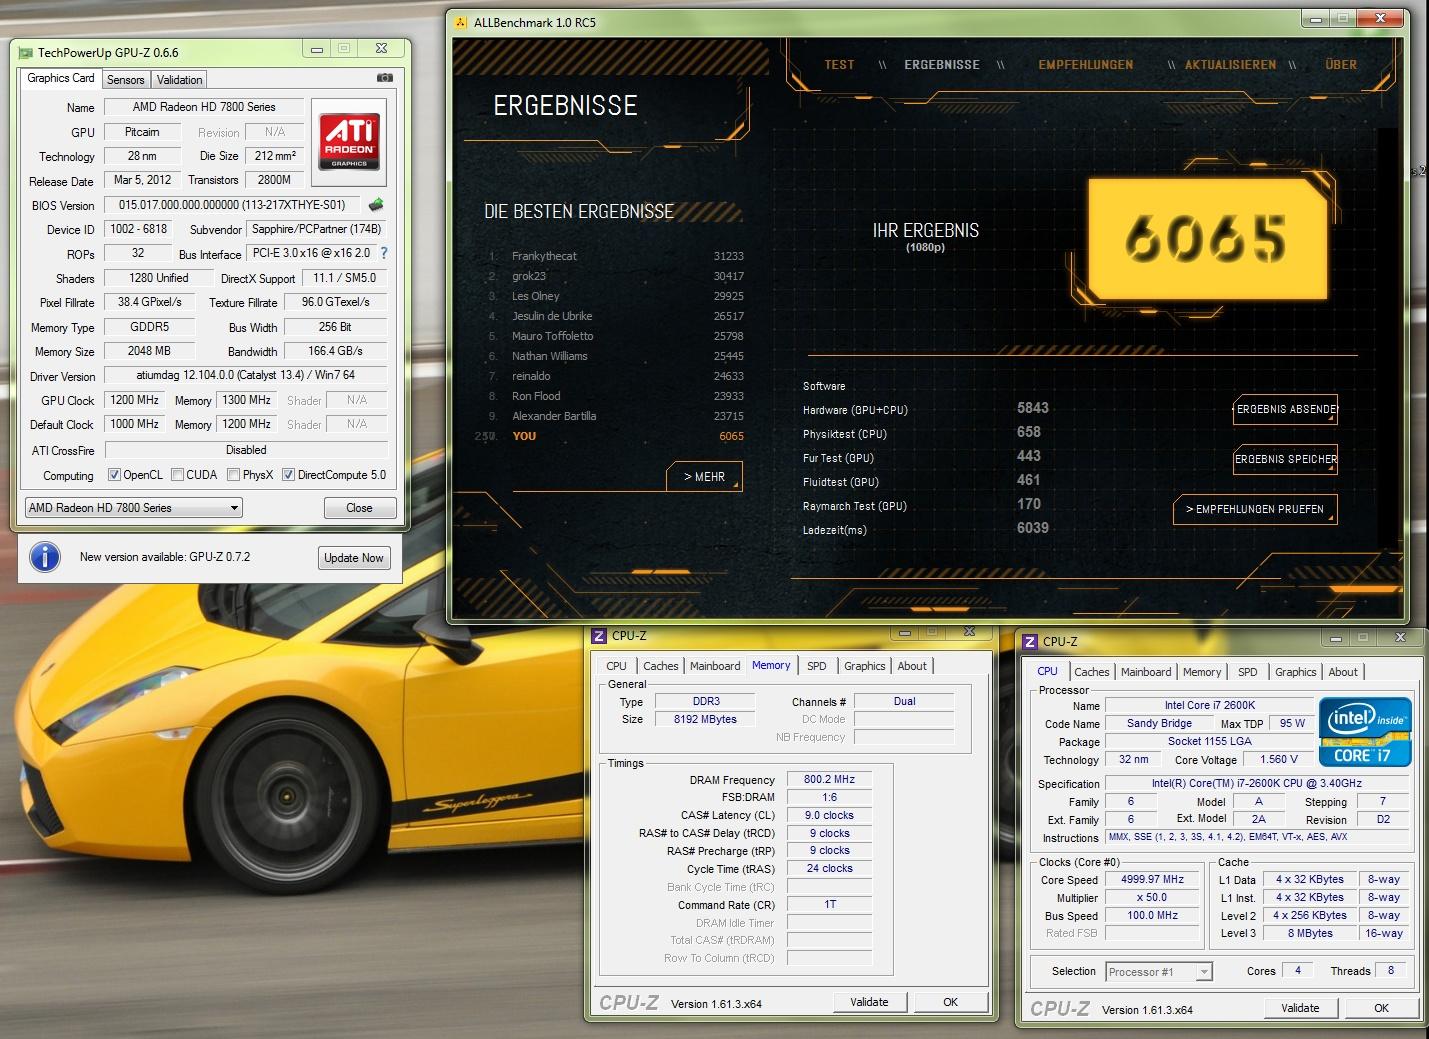This screenshot has height=1039, width=1429.
Task: Click the Alexander Bartilla leaderboard entry
Action: click(x=615, y=416)
